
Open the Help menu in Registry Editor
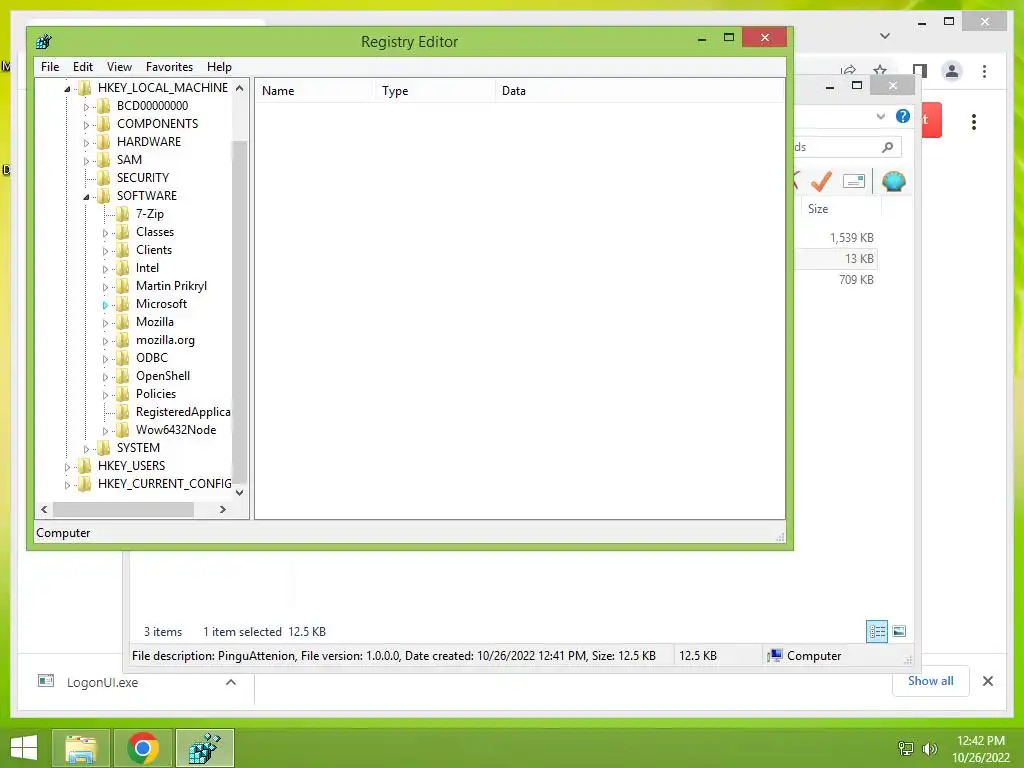click(219, 67)
